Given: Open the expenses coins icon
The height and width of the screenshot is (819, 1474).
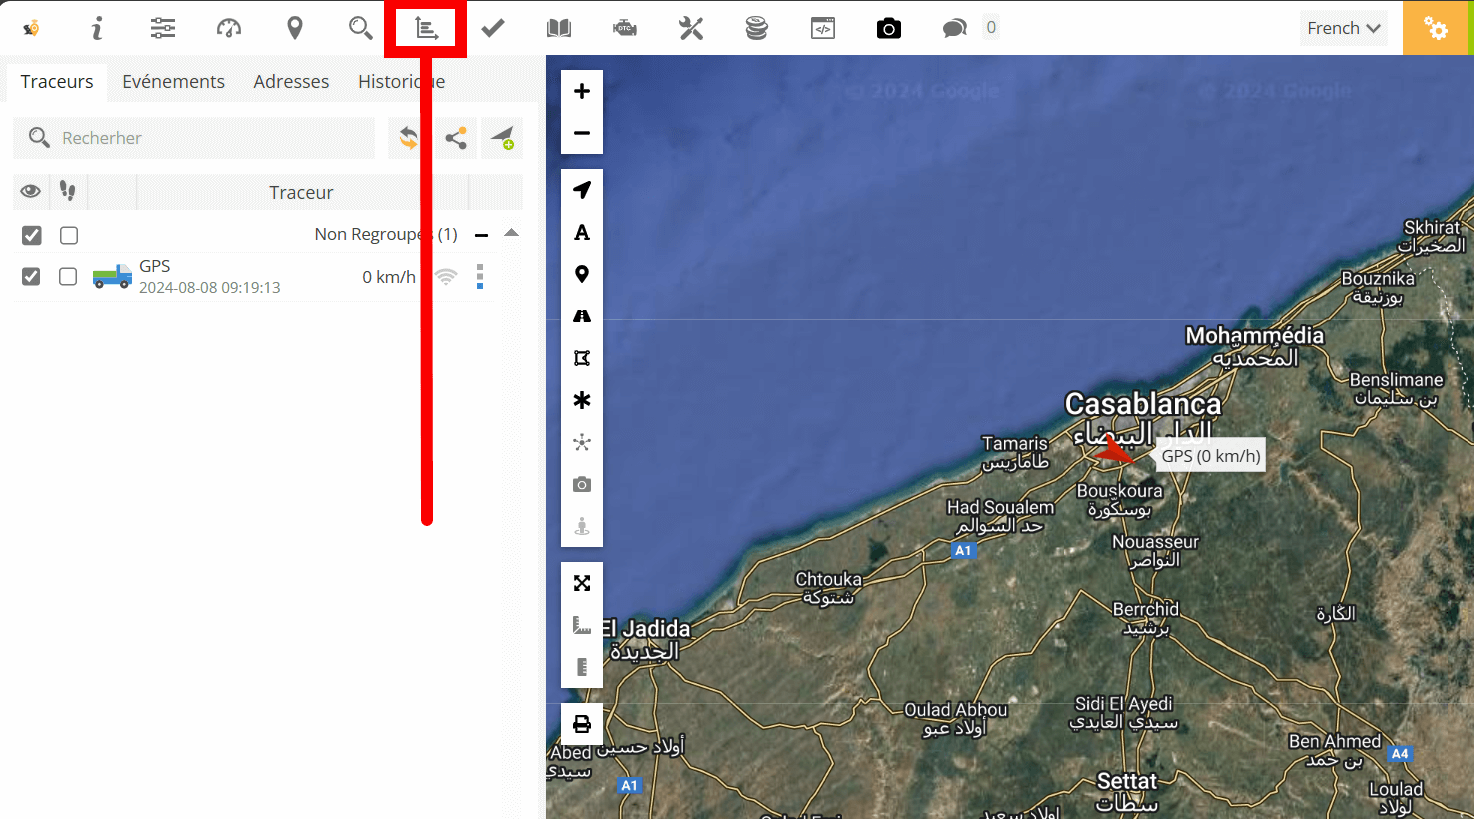Looking at the screenshot, I should click(x=757, y=28).
